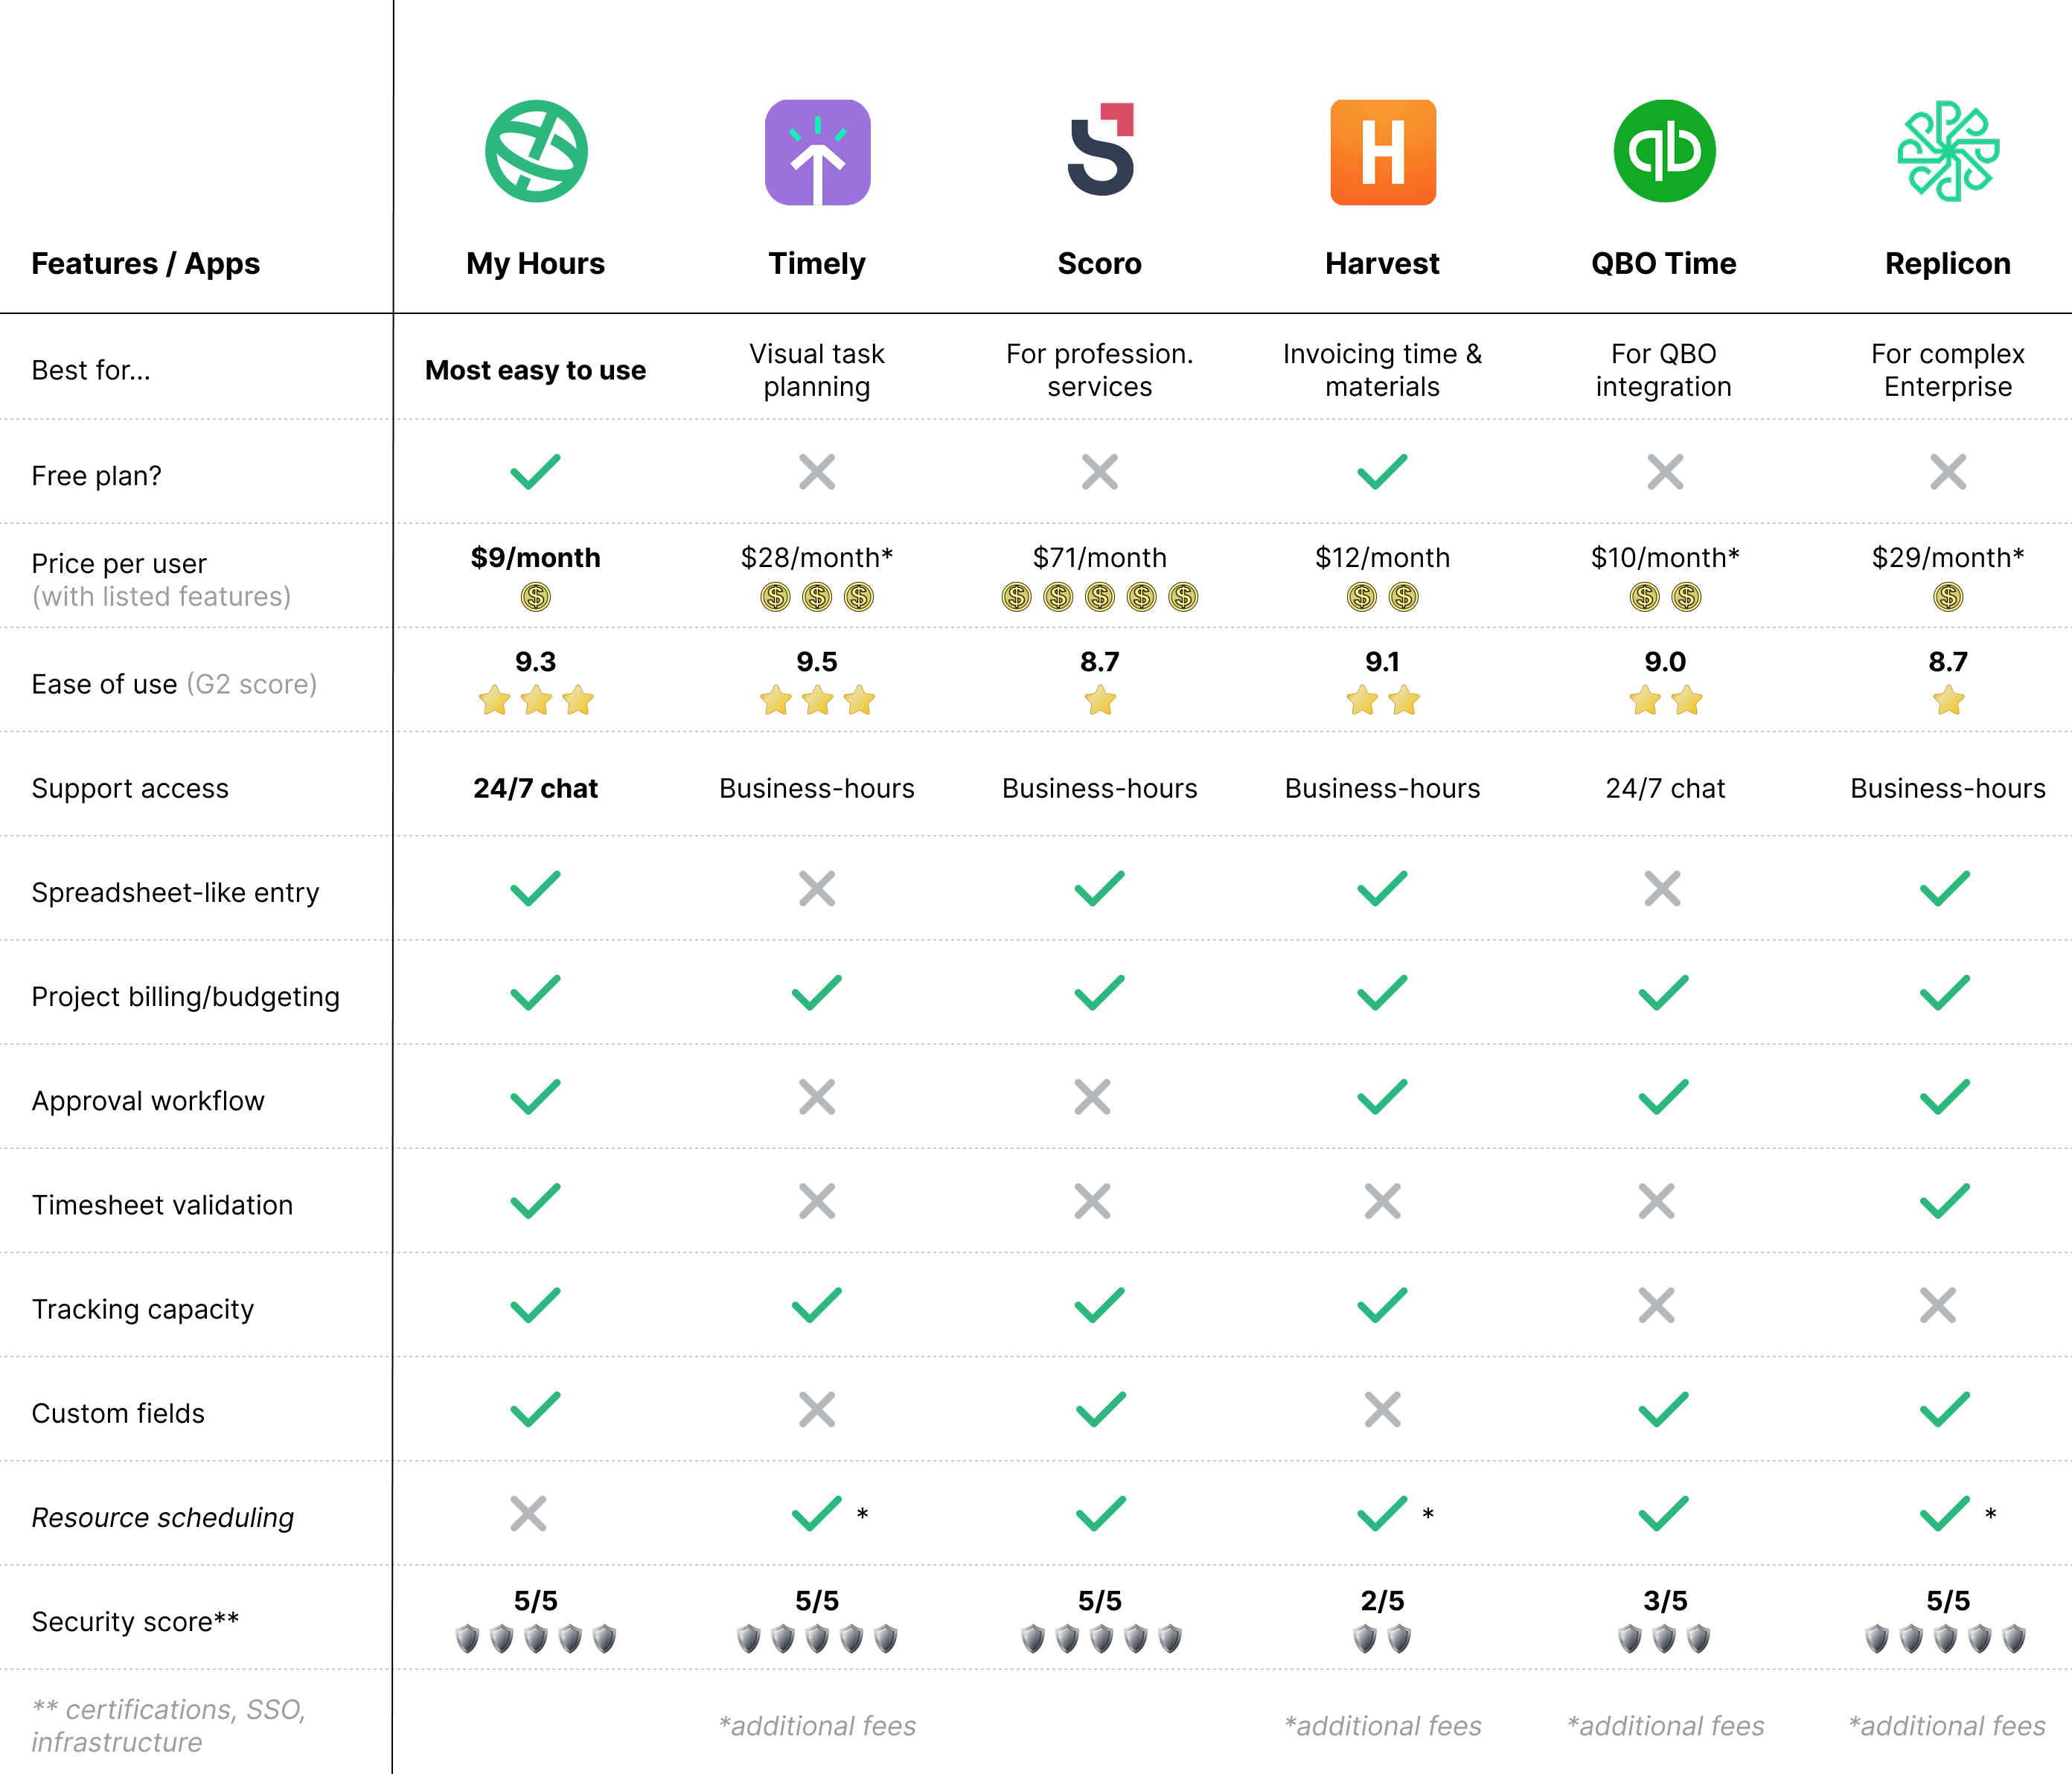Select the Scoro column heading
This screenshot has width=2072, height=1774.
(1100, 263)
